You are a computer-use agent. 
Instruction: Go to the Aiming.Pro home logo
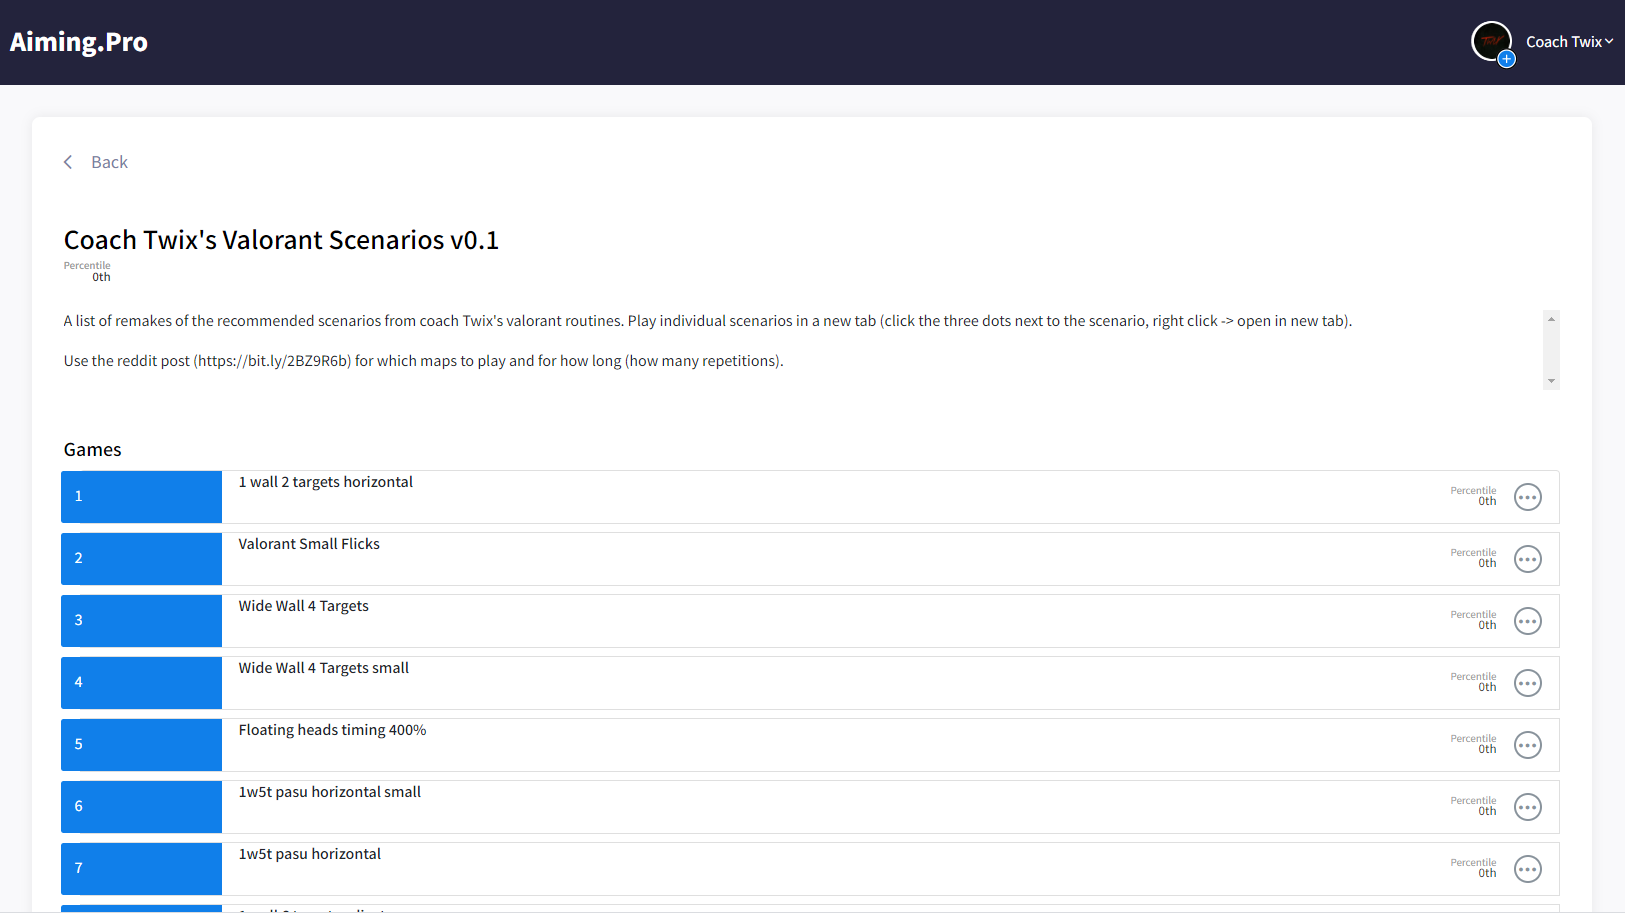(x=79, y=42)
